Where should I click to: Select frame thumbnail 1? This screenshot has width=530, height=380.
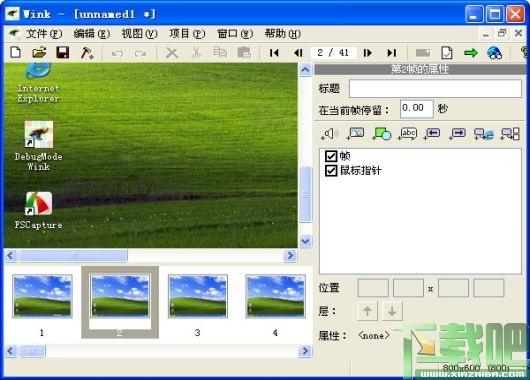(x=42, y=296)
